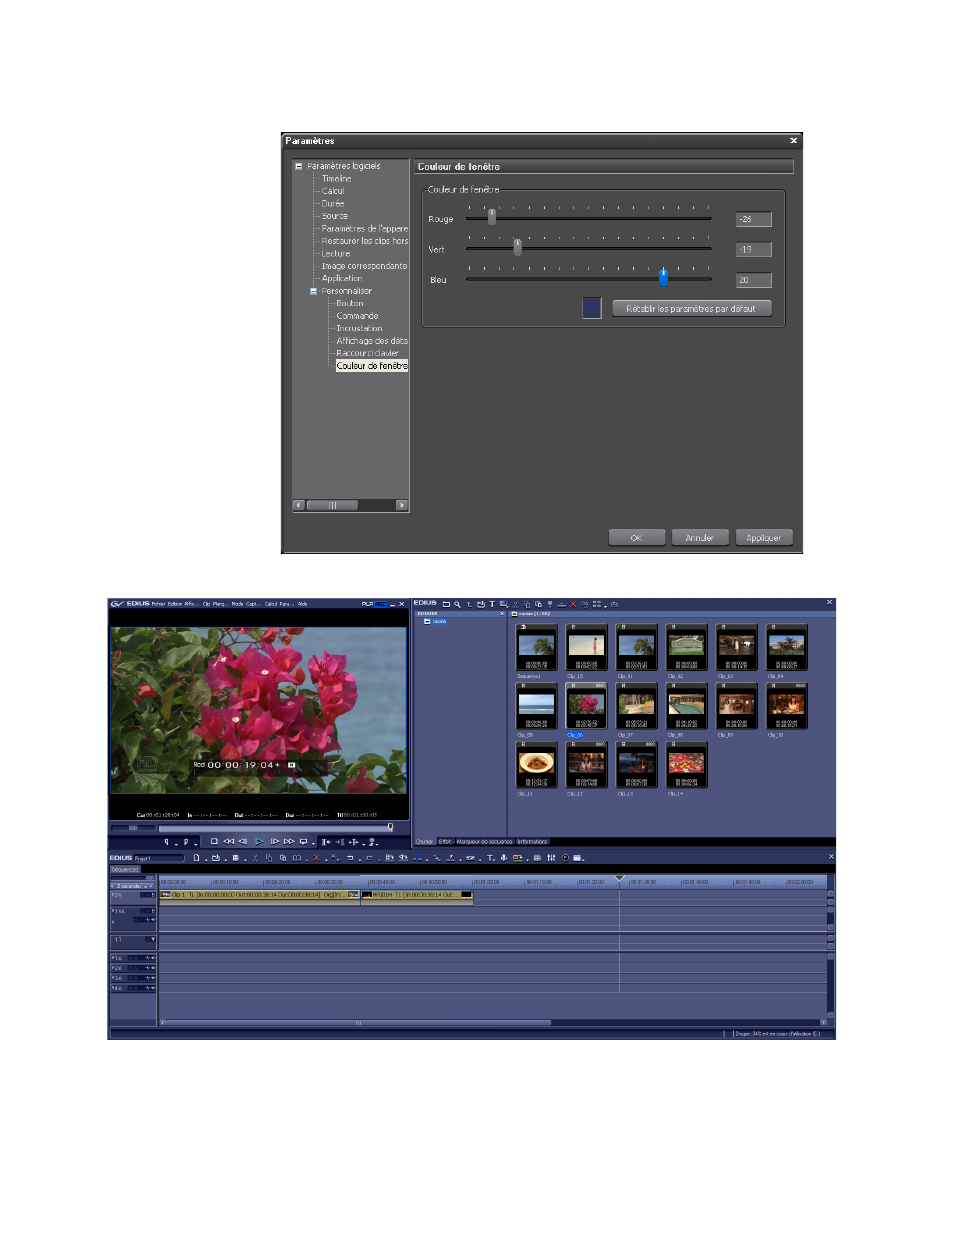Select the Source settings entry
The image size is (954, 1235).
point(335,216)
